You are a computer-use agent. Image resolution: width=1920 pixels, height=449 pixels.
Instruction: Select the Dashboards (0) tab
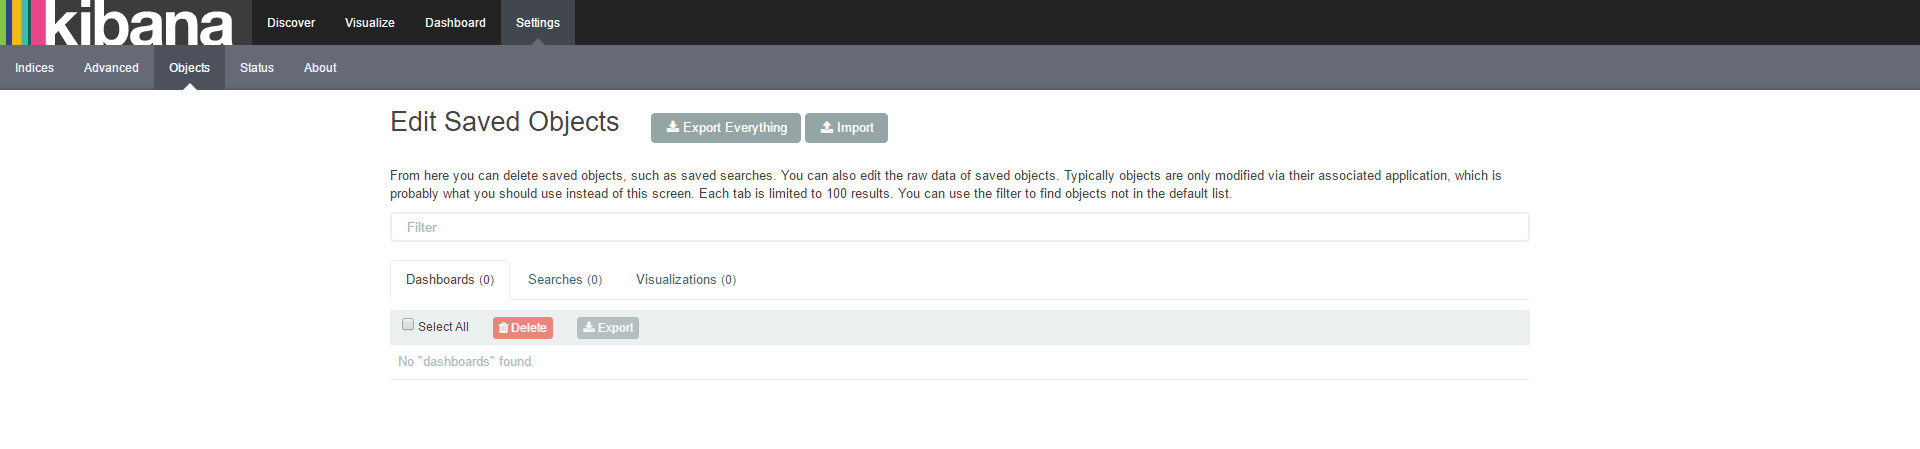tap(450, 280)
